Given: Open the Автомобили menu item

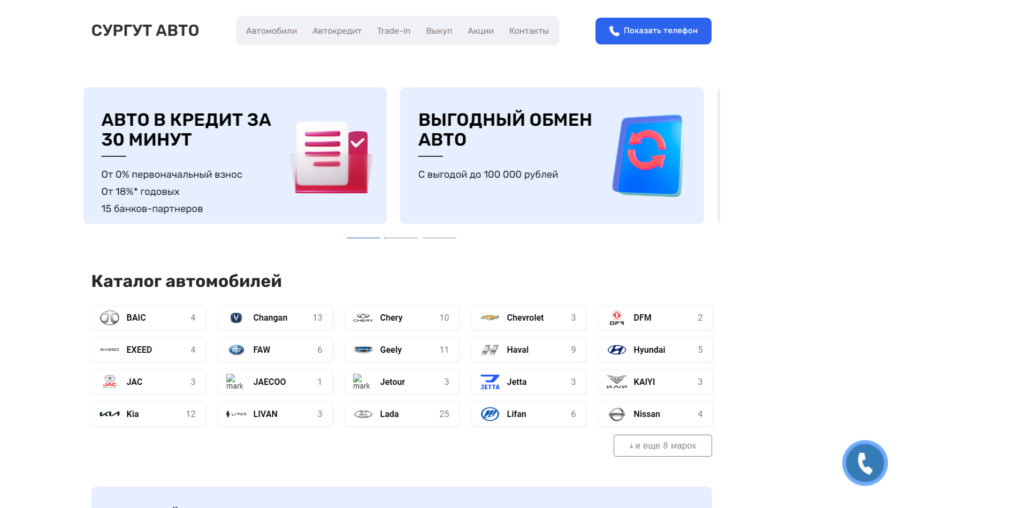Looking at the screenshot, I should (272, 31).
